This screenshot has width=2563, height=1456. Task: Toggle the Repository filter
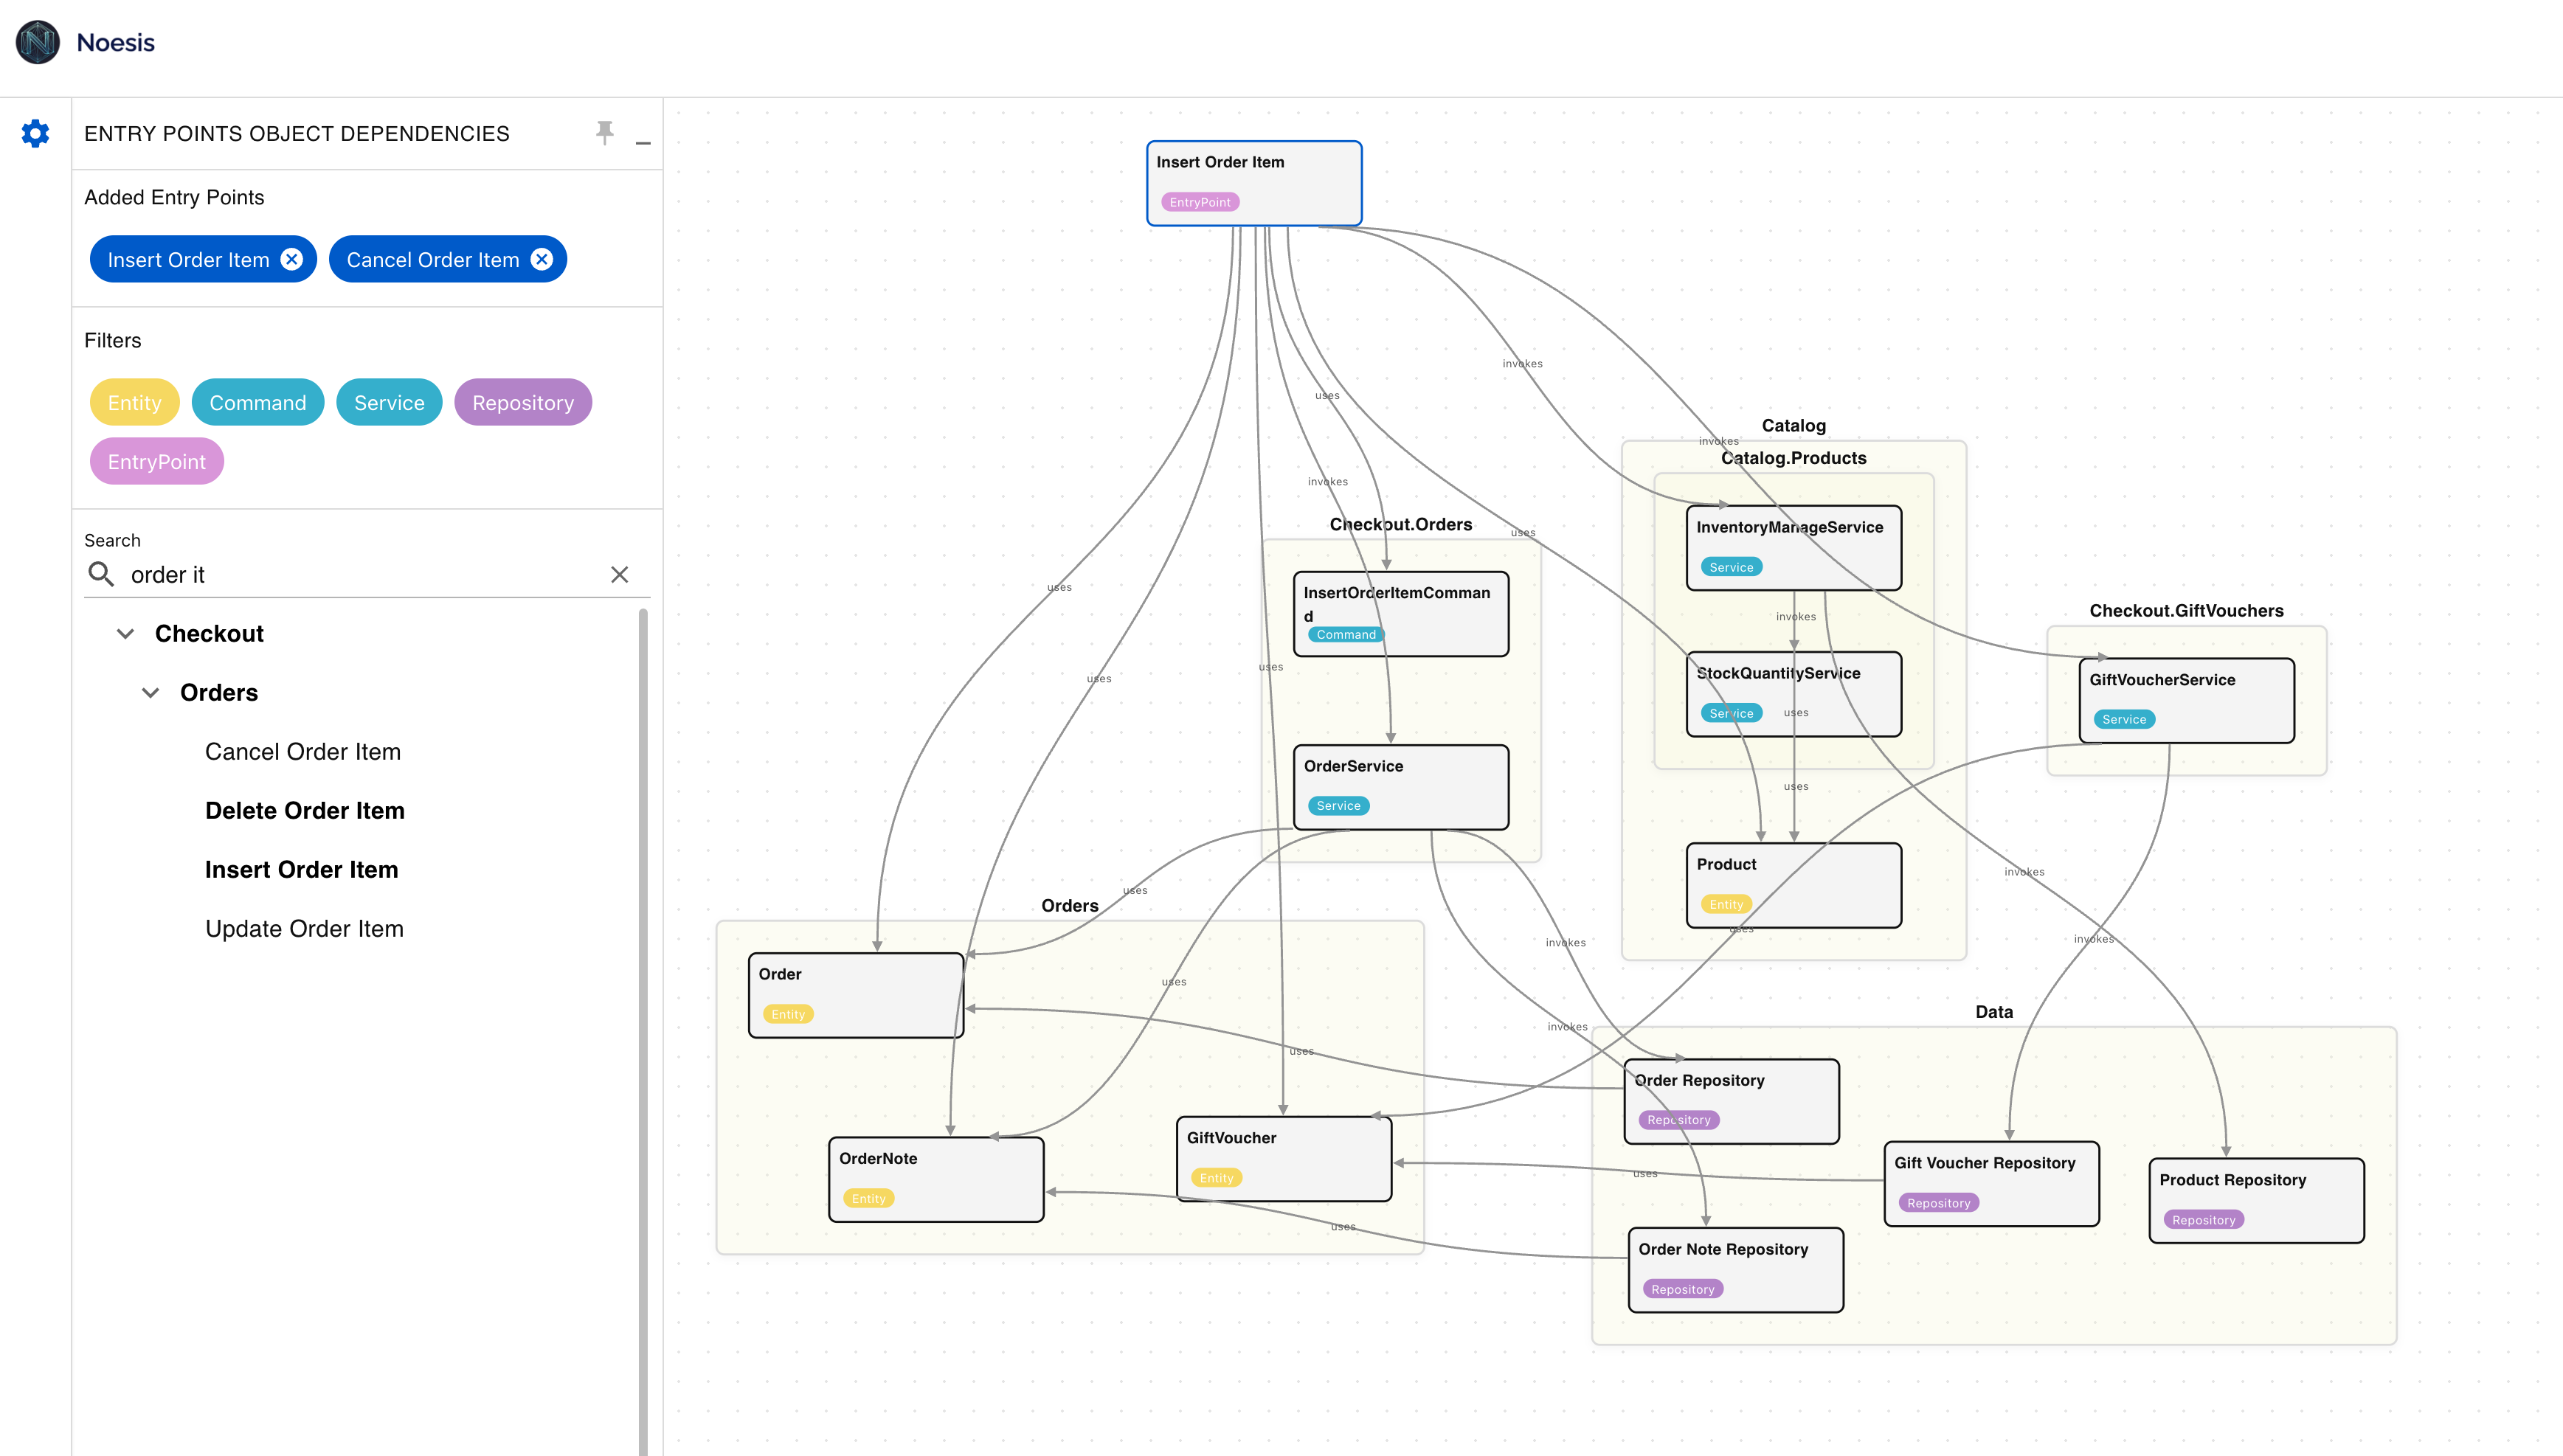522,403
